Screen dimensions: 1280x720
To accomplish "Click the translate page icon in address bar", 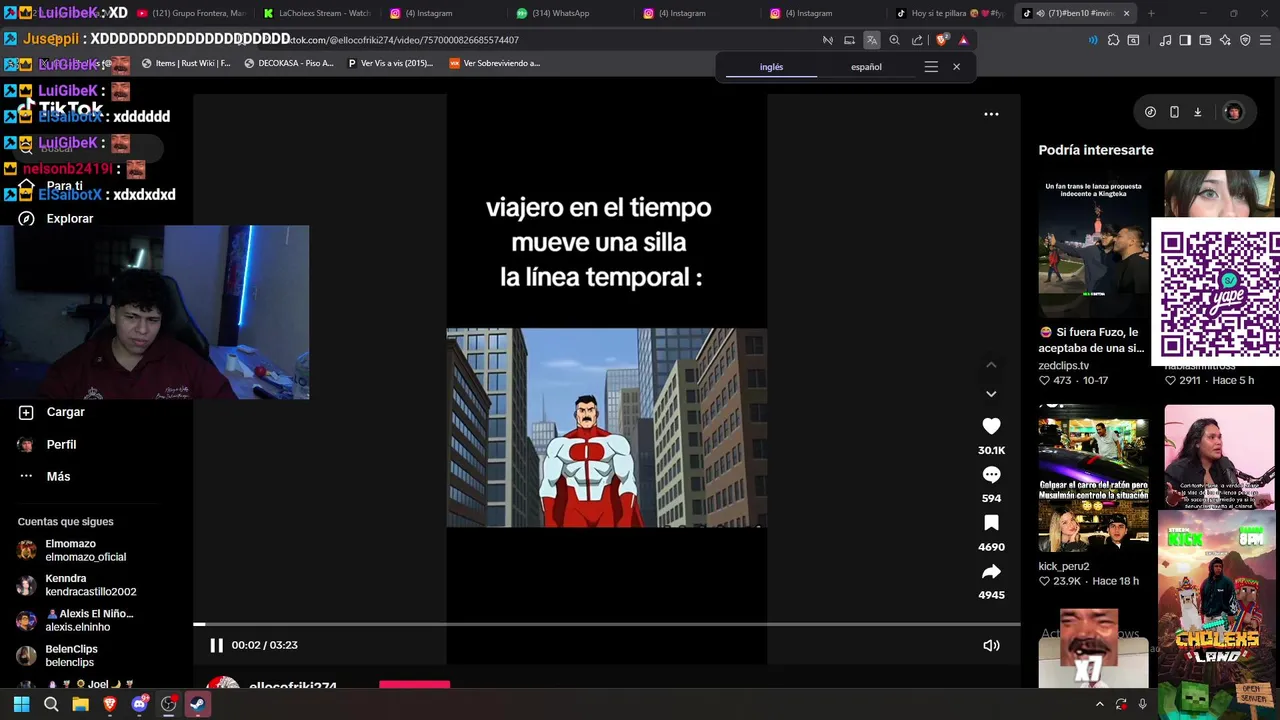I will point(872,40).
